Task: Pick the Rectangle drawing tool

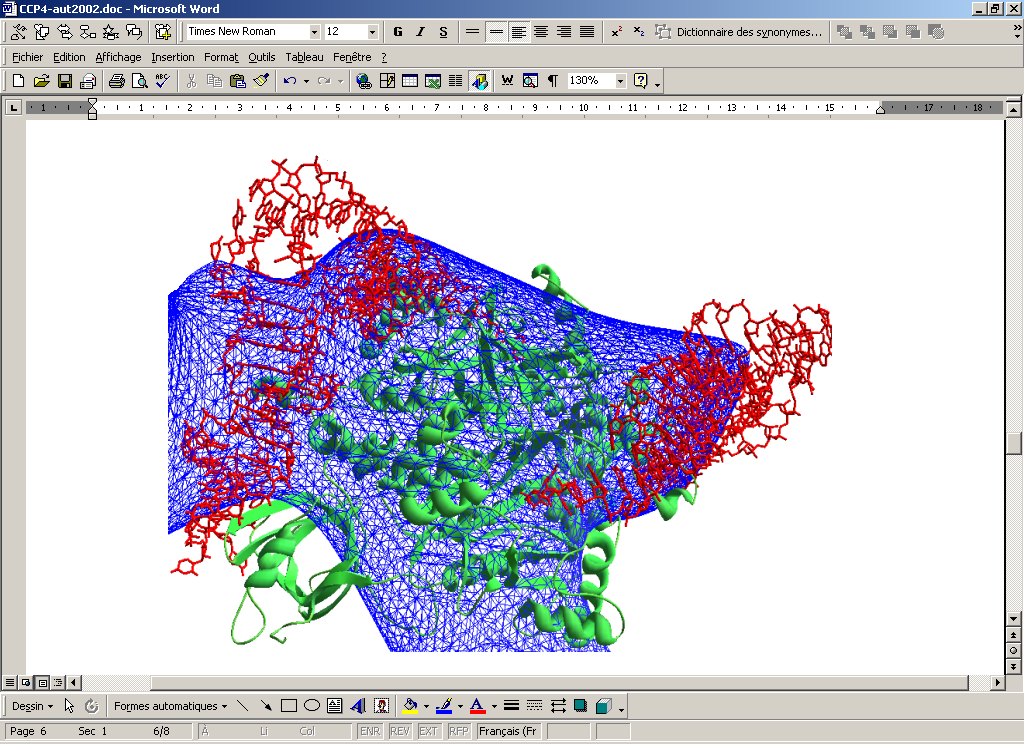Action: [289, 706]
